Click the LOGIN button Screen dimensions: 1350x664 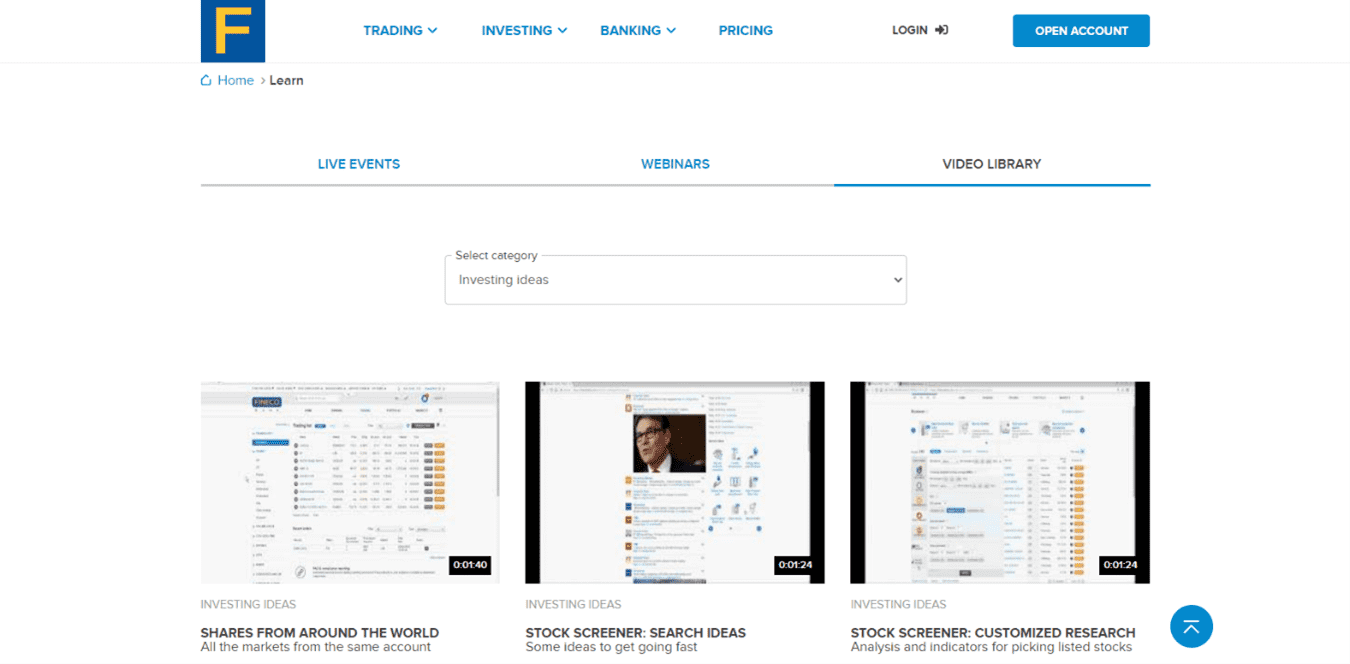pos(910,30)
